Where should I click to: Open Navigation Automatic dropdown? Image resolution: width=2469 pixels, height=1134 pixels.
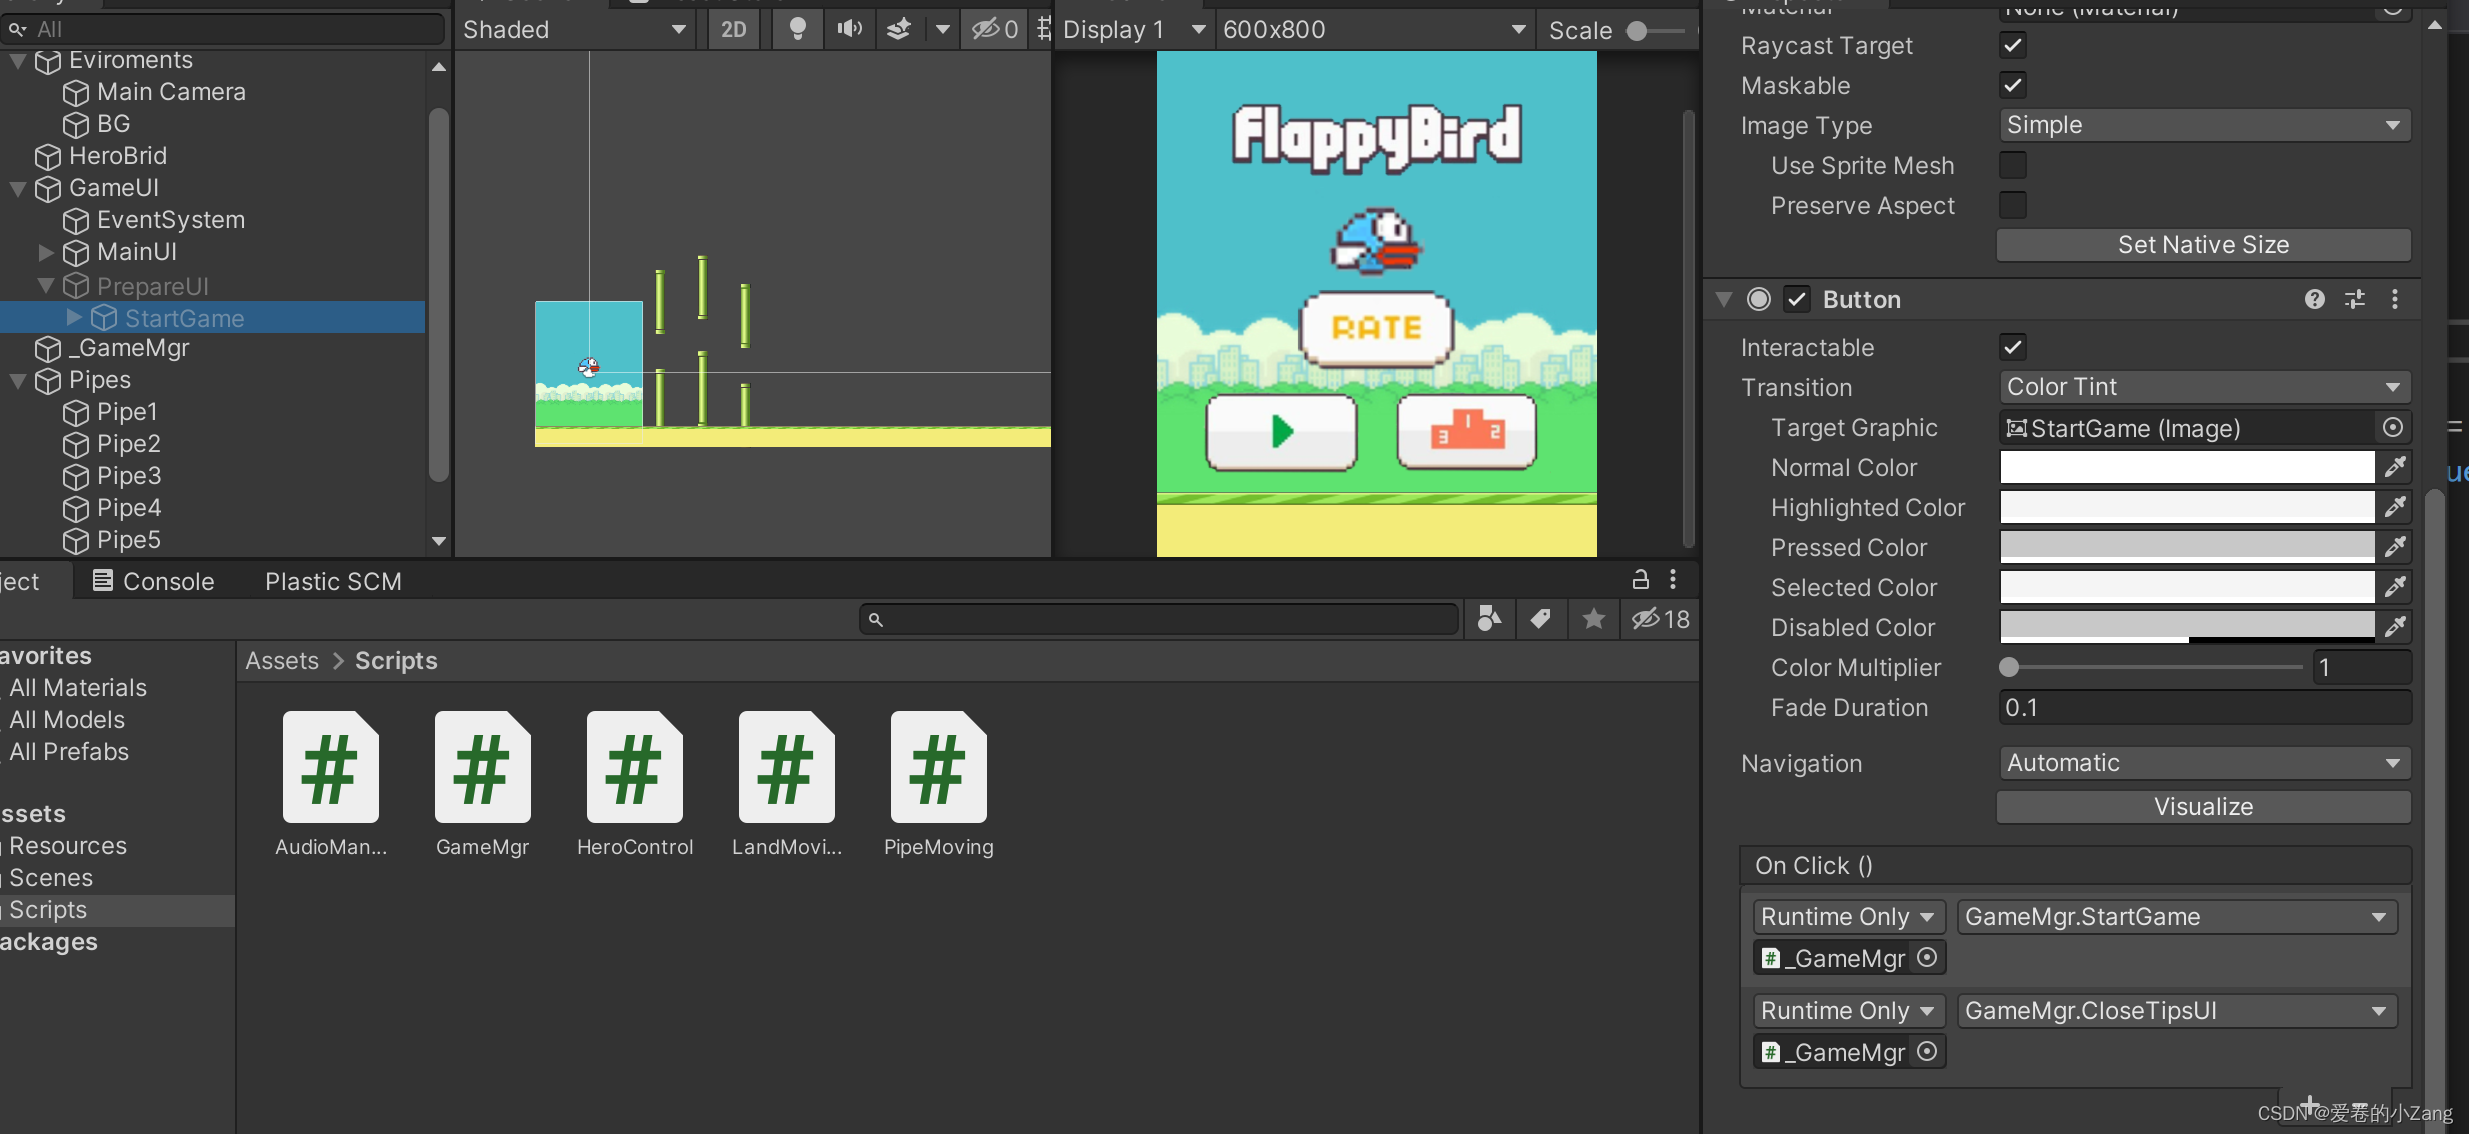click(x=2204, y=763)
